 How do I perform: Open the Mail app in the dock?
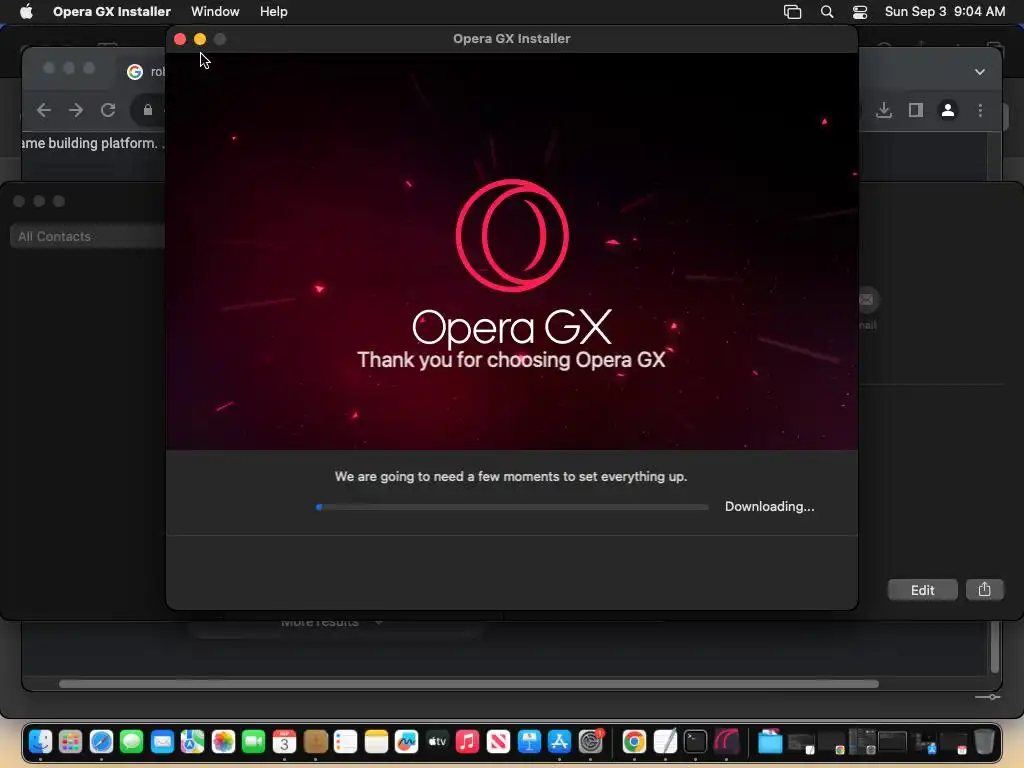coord(162,742)
